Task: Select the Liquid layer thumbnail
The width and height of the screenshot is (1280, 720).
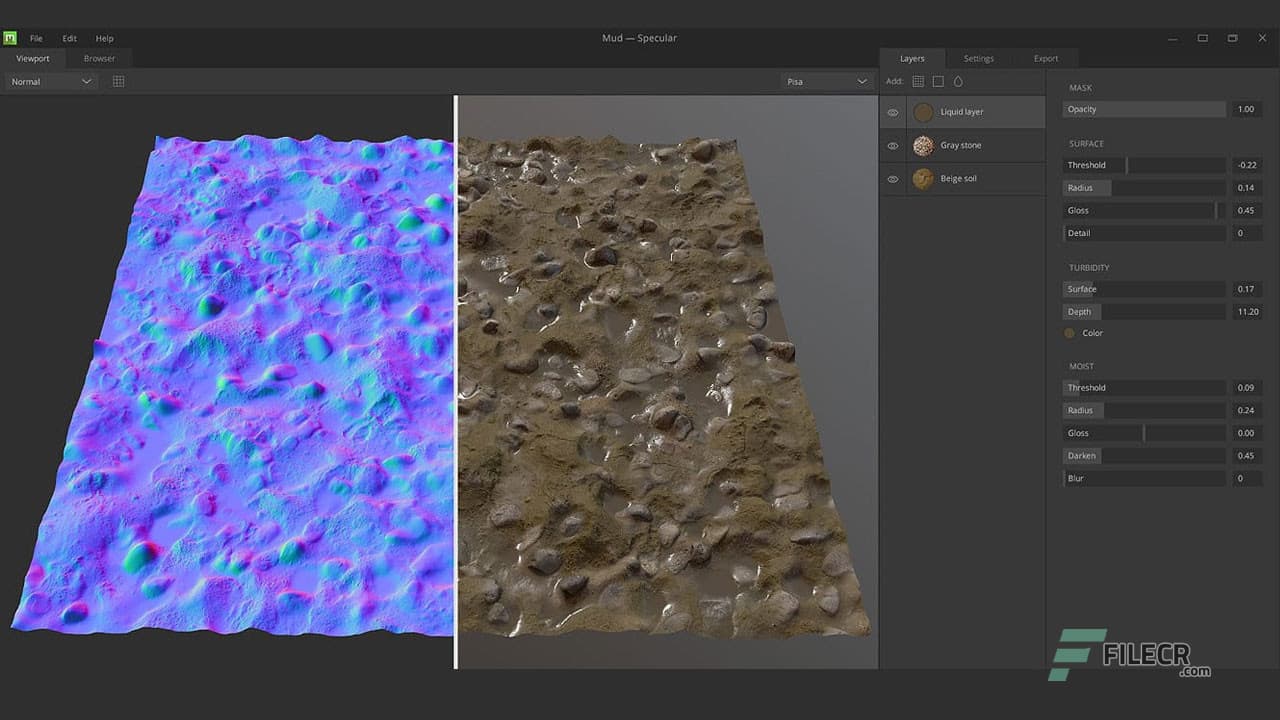Action: (x=923, y=112)
